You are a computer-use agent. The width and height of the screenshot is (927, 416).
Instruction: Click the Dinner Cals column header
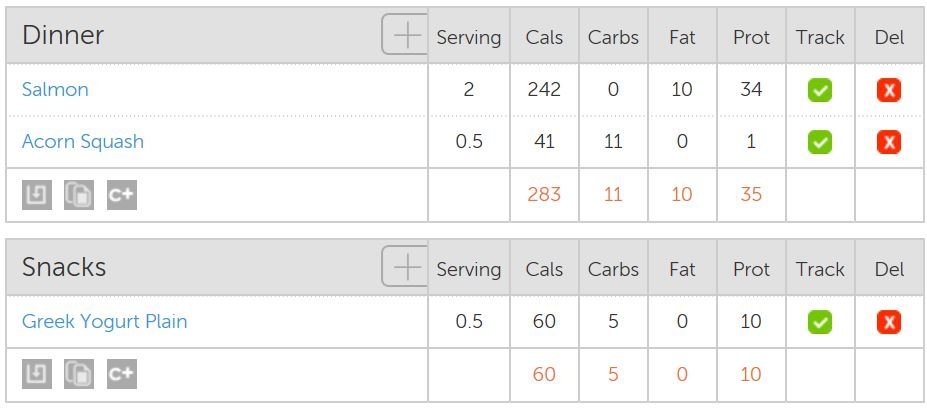tap(544, 38)
